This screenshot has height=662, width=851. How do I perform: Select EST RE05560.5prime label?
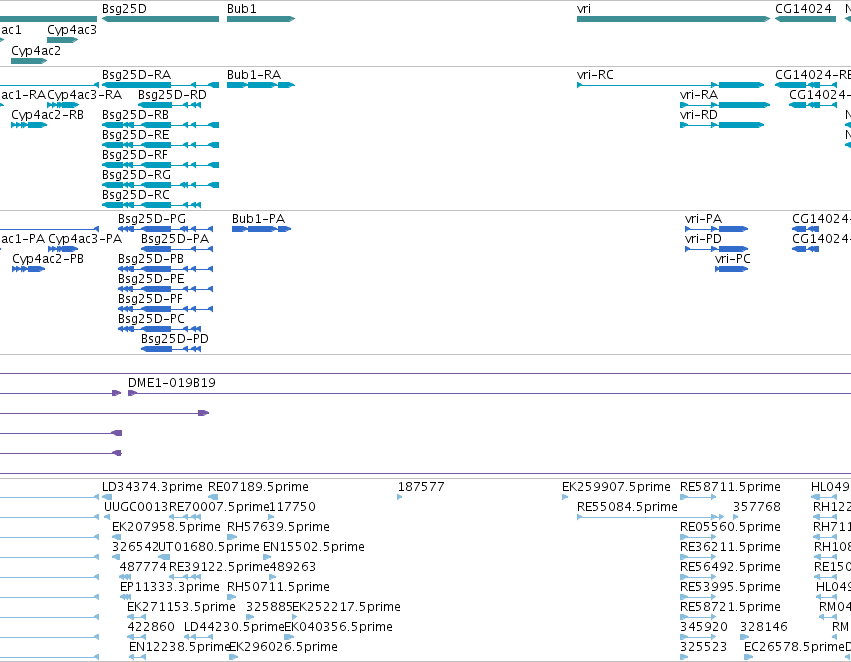pyautogui.click(x=731, y=527)
